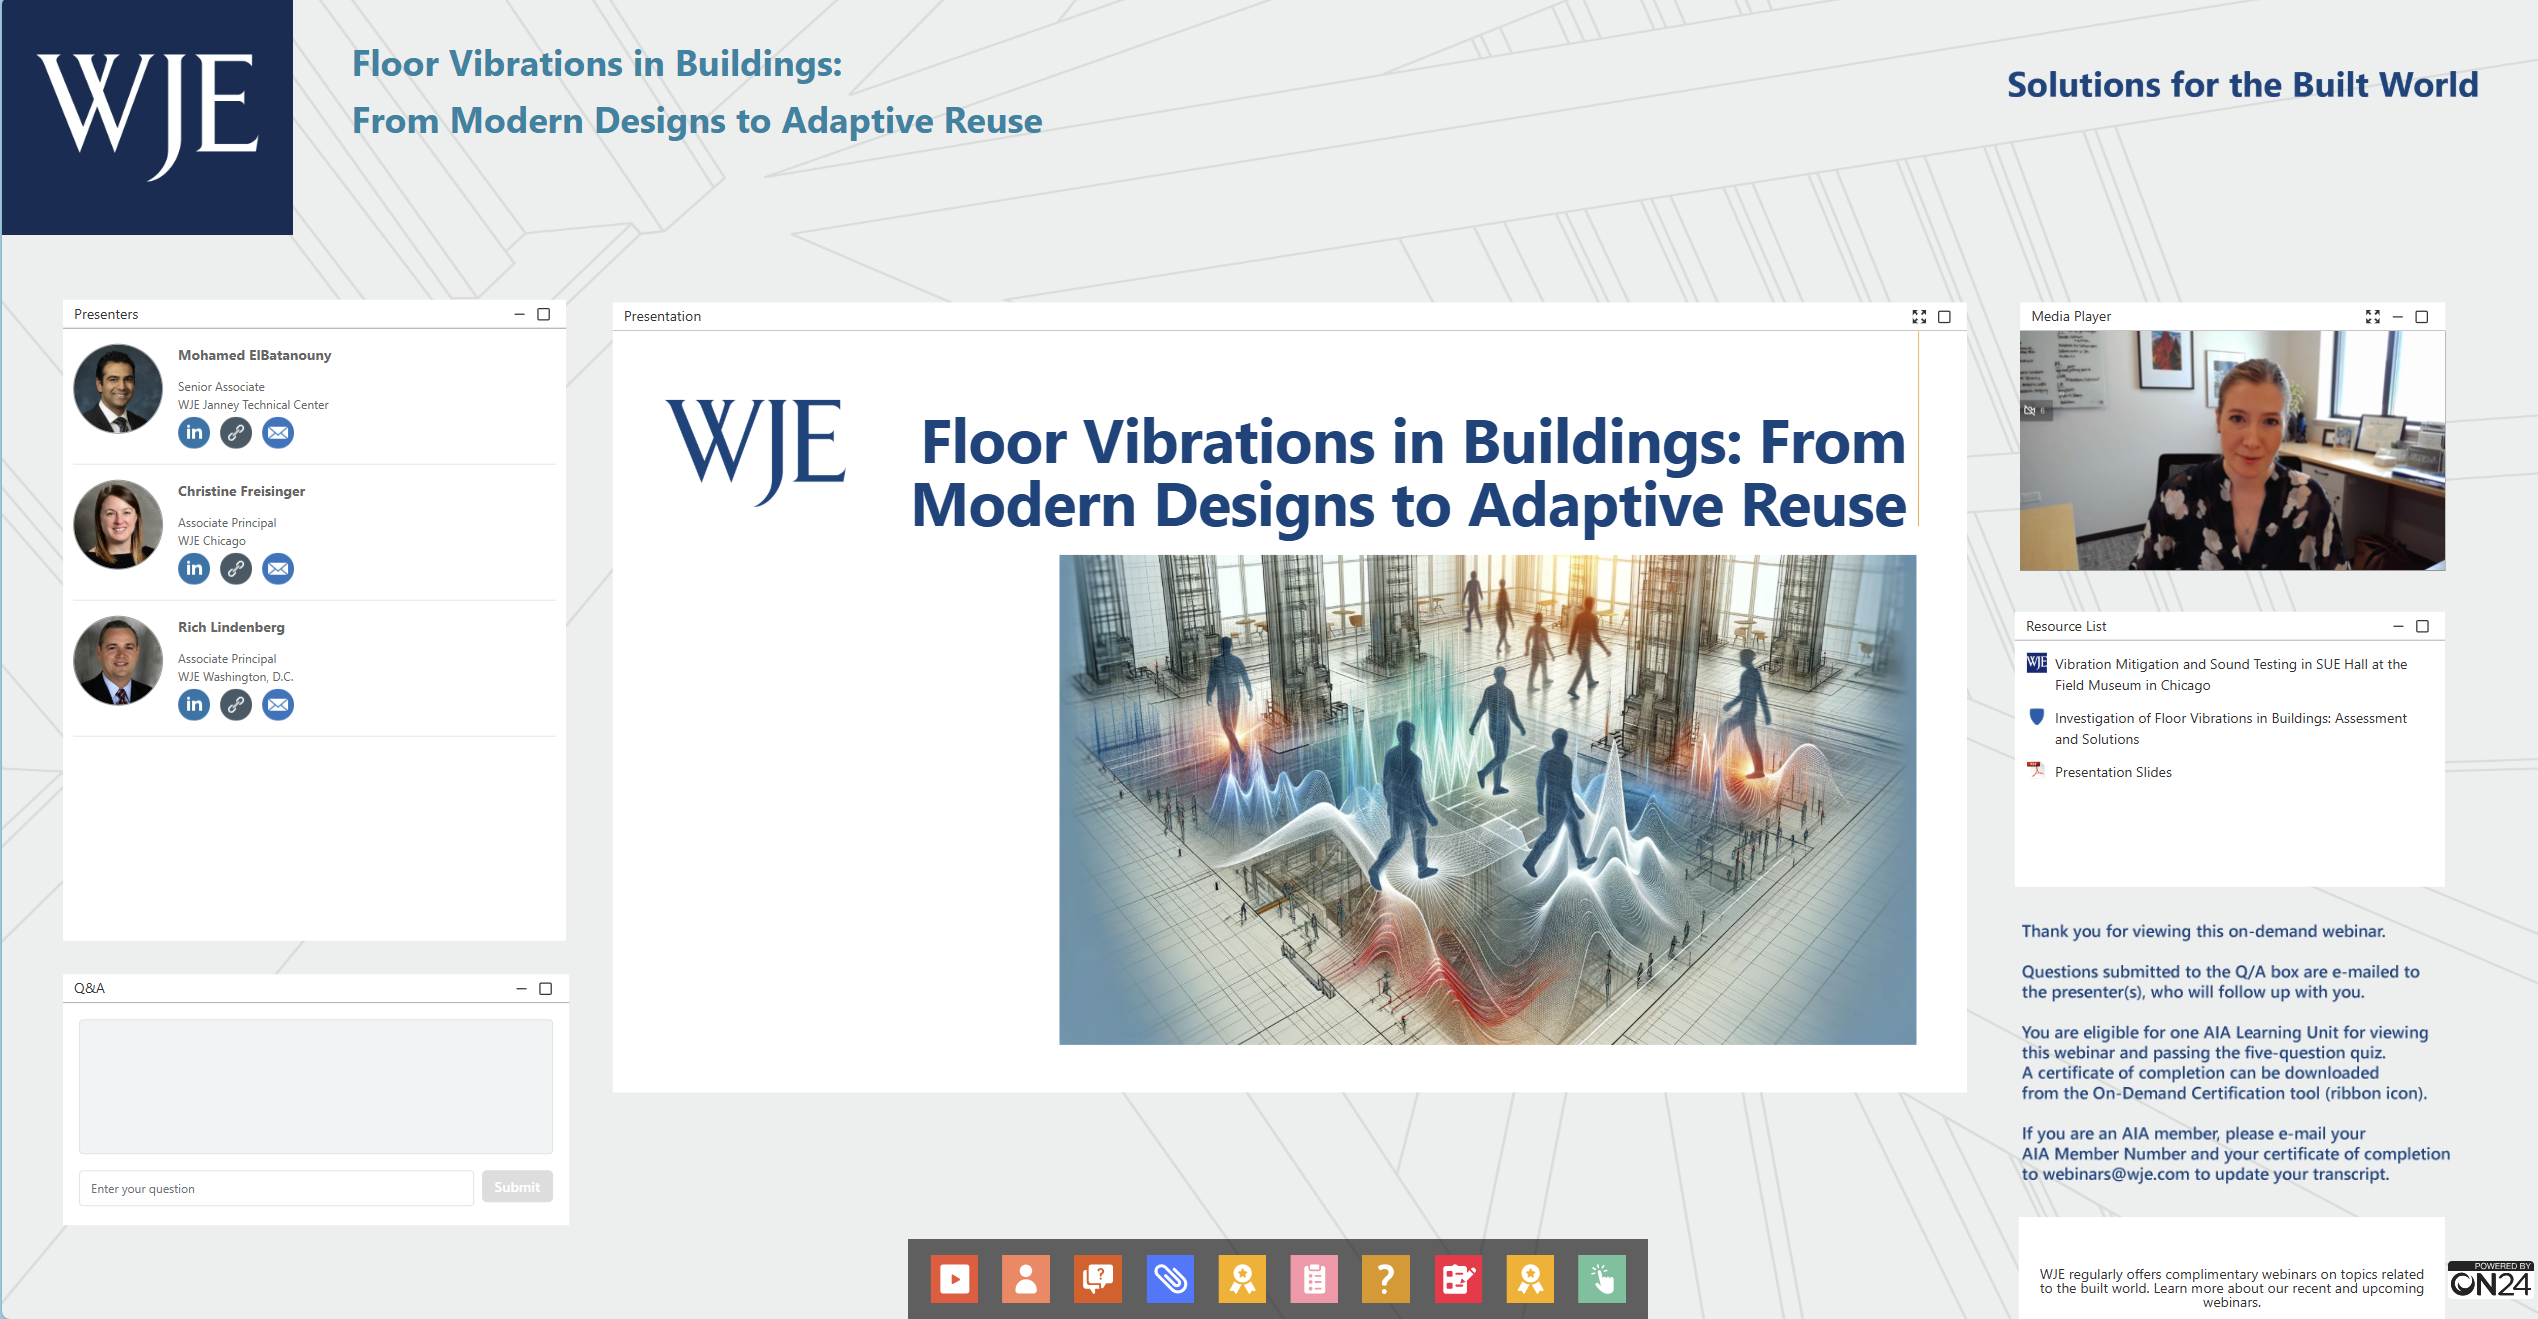Open the pink clipboard checklist dock icon
This screenshot has width=2538, height=1319.
(1314, 1279)
